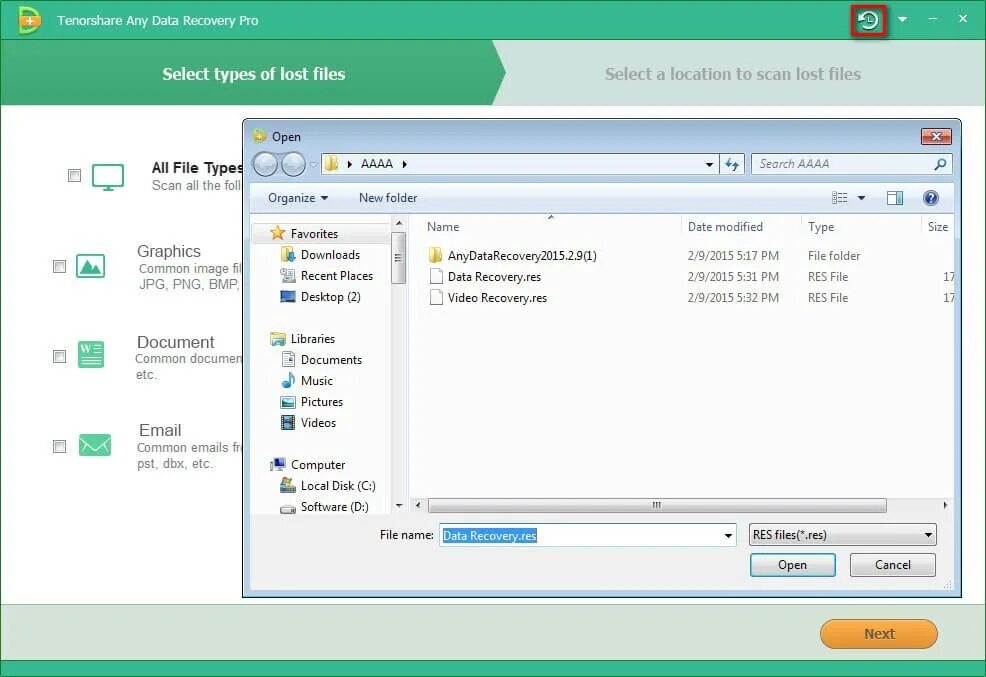Select Libraries in the navigation tree
Screen dimensions: 986x677
[313, 339]
